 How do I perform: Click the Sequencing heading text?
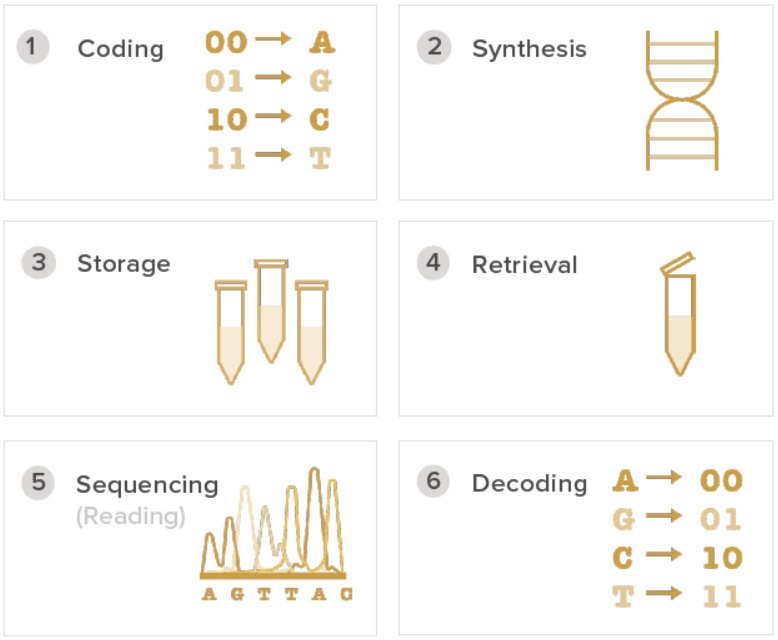147,485
